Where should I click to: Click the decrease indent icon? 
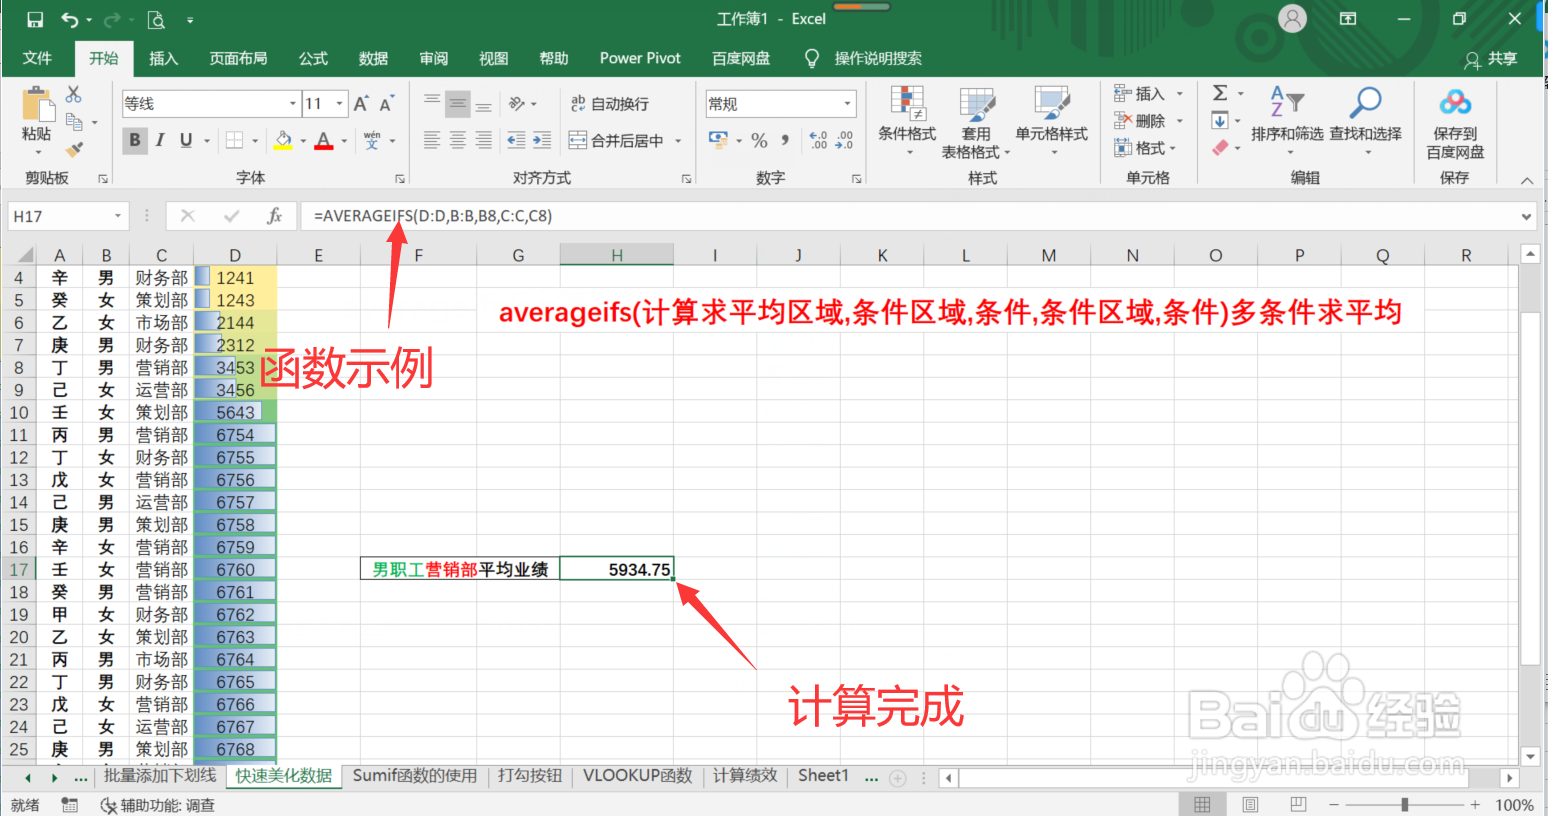tap(516, 140)
